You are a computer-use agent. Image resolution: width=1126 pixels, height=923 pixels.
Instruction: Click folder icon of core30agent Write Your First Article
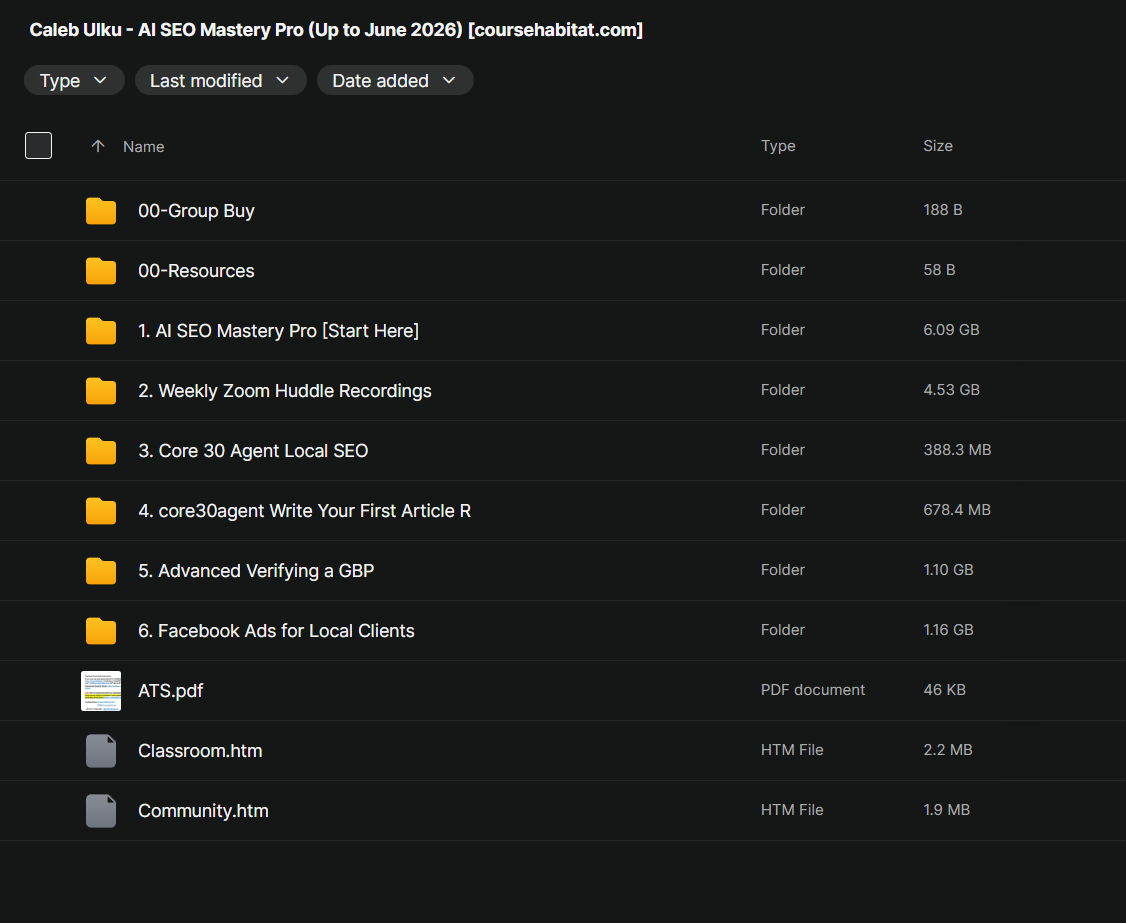[x=101, y=511]
